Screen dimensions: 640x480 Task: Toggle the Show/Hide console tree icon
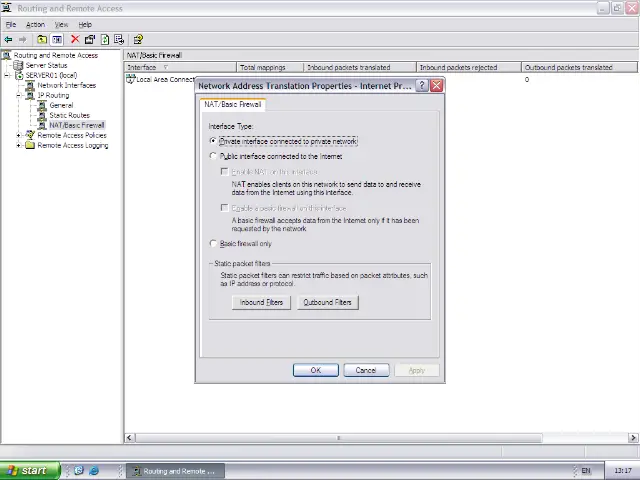click(x=57, y=40)
